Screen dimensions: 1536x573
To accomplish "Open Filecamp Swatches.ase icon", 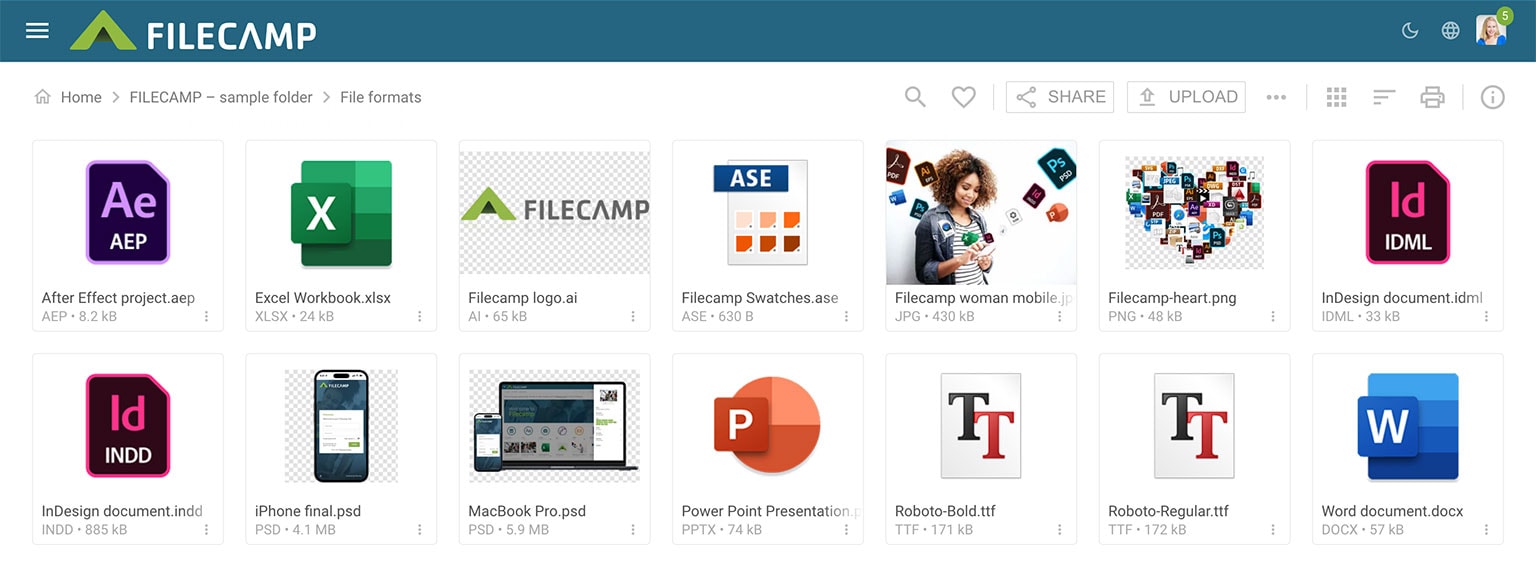I will pyautogui.click(x=761, y=212).
